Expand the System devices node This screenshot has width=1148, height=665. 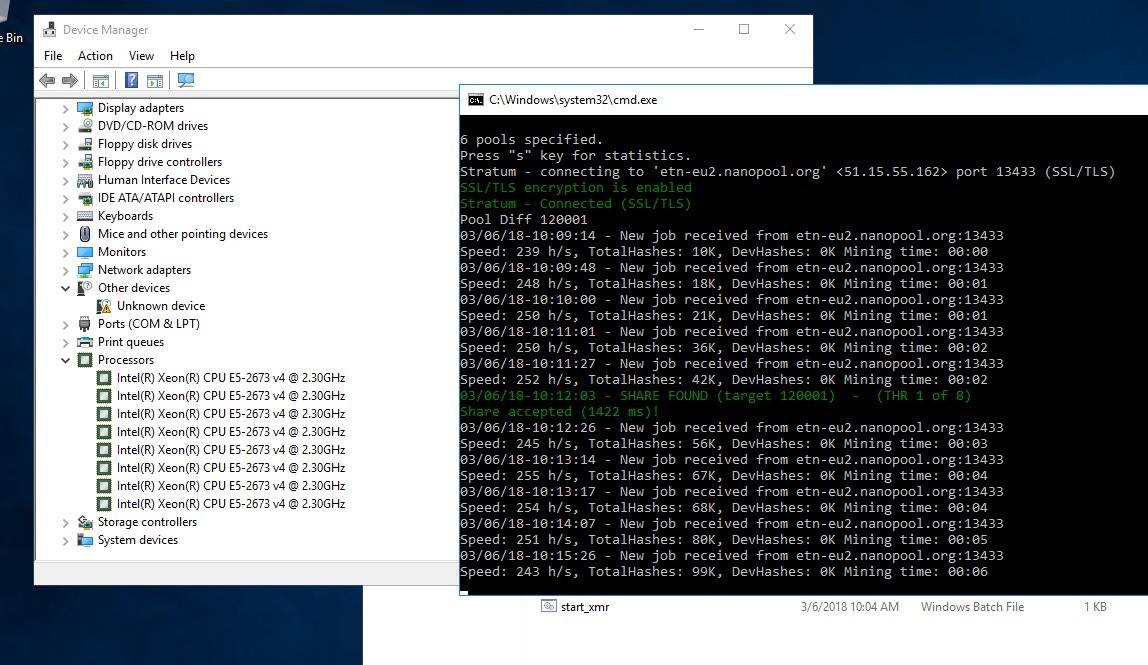click(65, 540)
